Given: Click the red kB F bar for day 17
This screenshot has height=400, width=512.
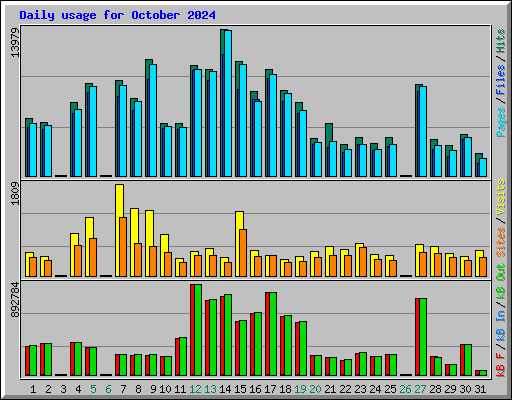Looking at the screenshot, I should (x=267, y=334).
